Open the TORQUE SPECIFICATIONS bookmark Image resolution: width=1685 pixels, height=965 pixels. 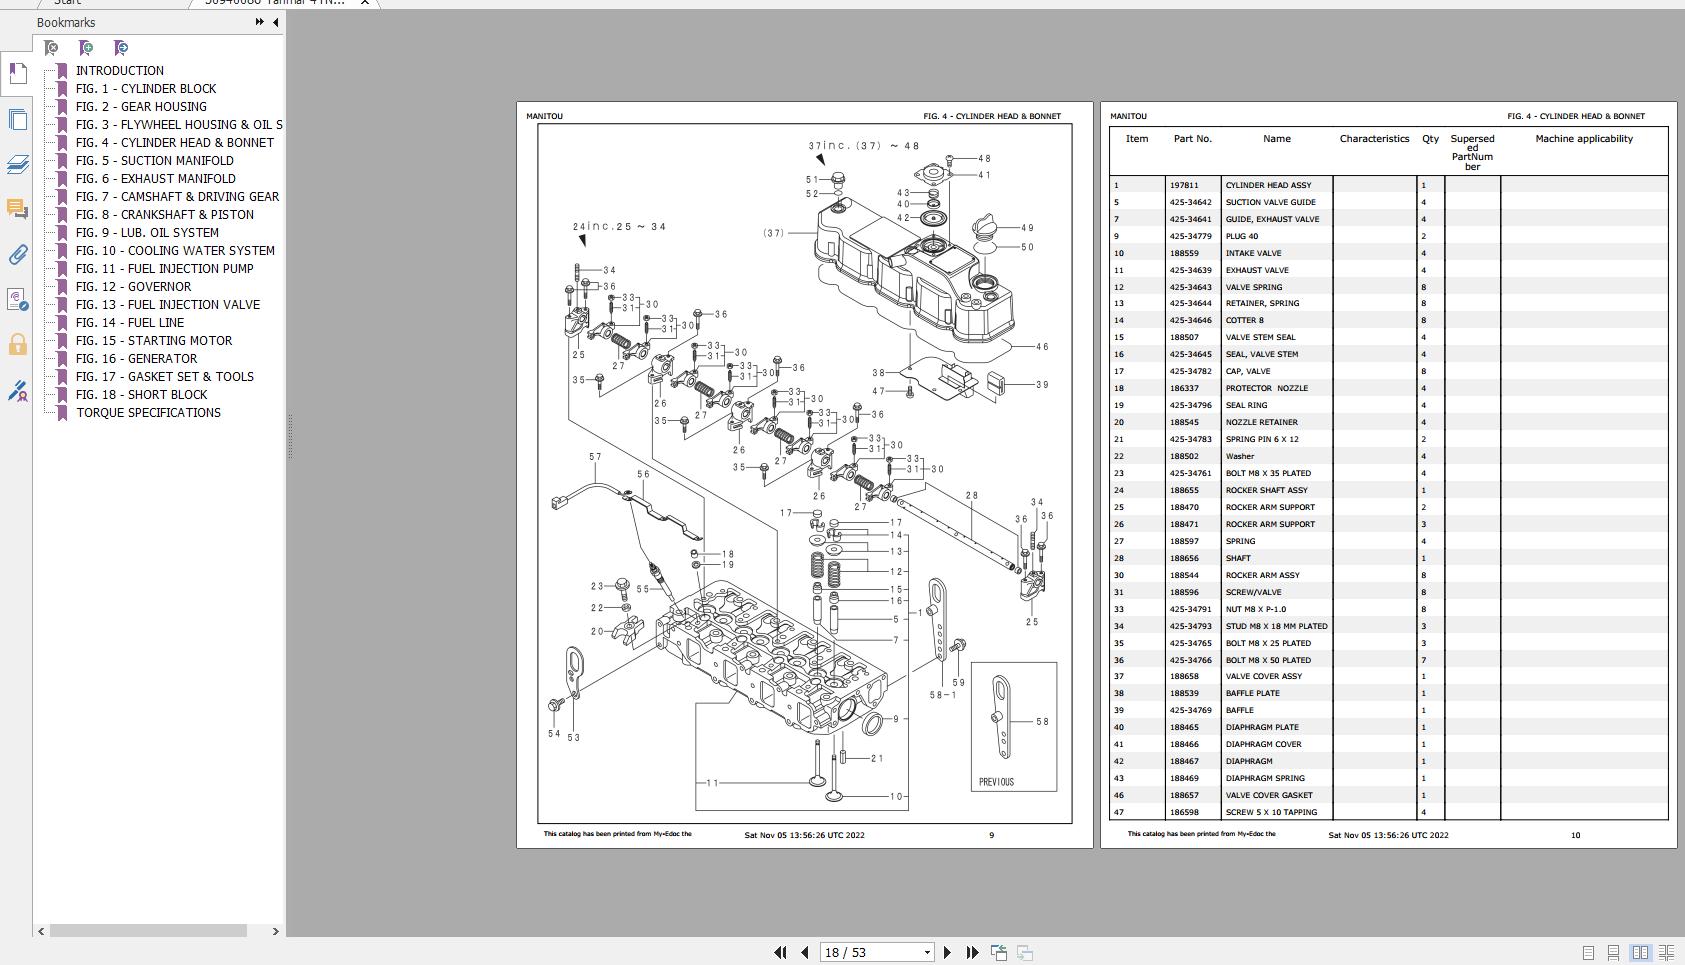pos(148,412)
